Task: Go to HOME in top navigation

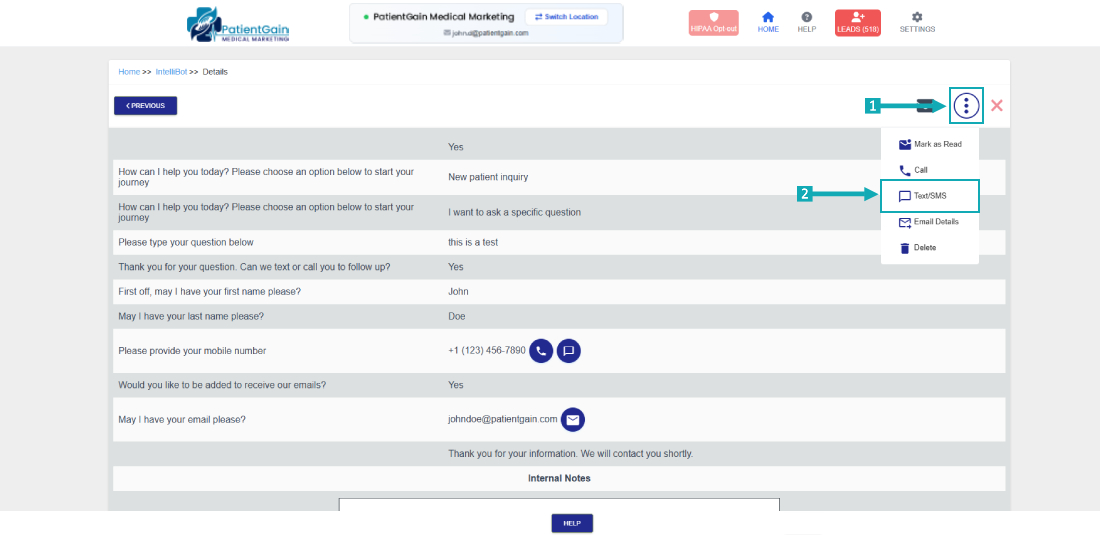Action: (x=768, y=22)
